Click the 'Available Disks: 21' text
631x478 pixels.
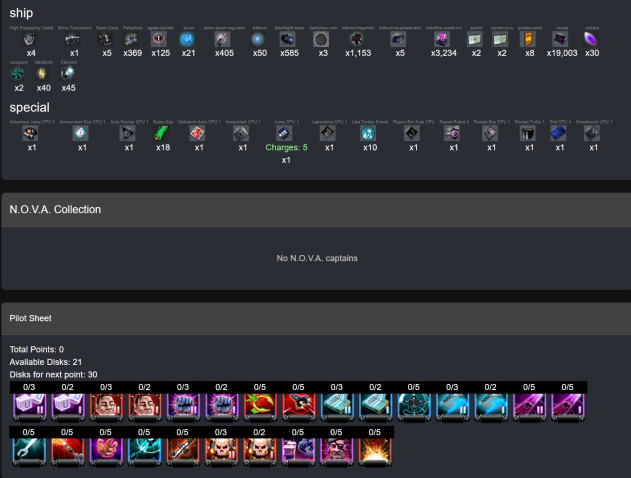pos(45,362)
